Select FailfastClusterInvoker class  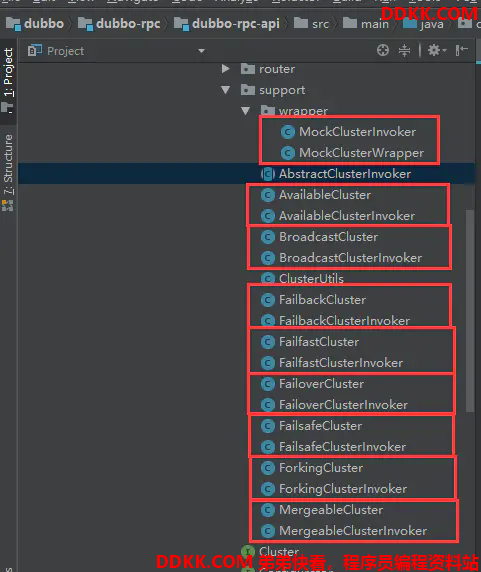(341, 363)
